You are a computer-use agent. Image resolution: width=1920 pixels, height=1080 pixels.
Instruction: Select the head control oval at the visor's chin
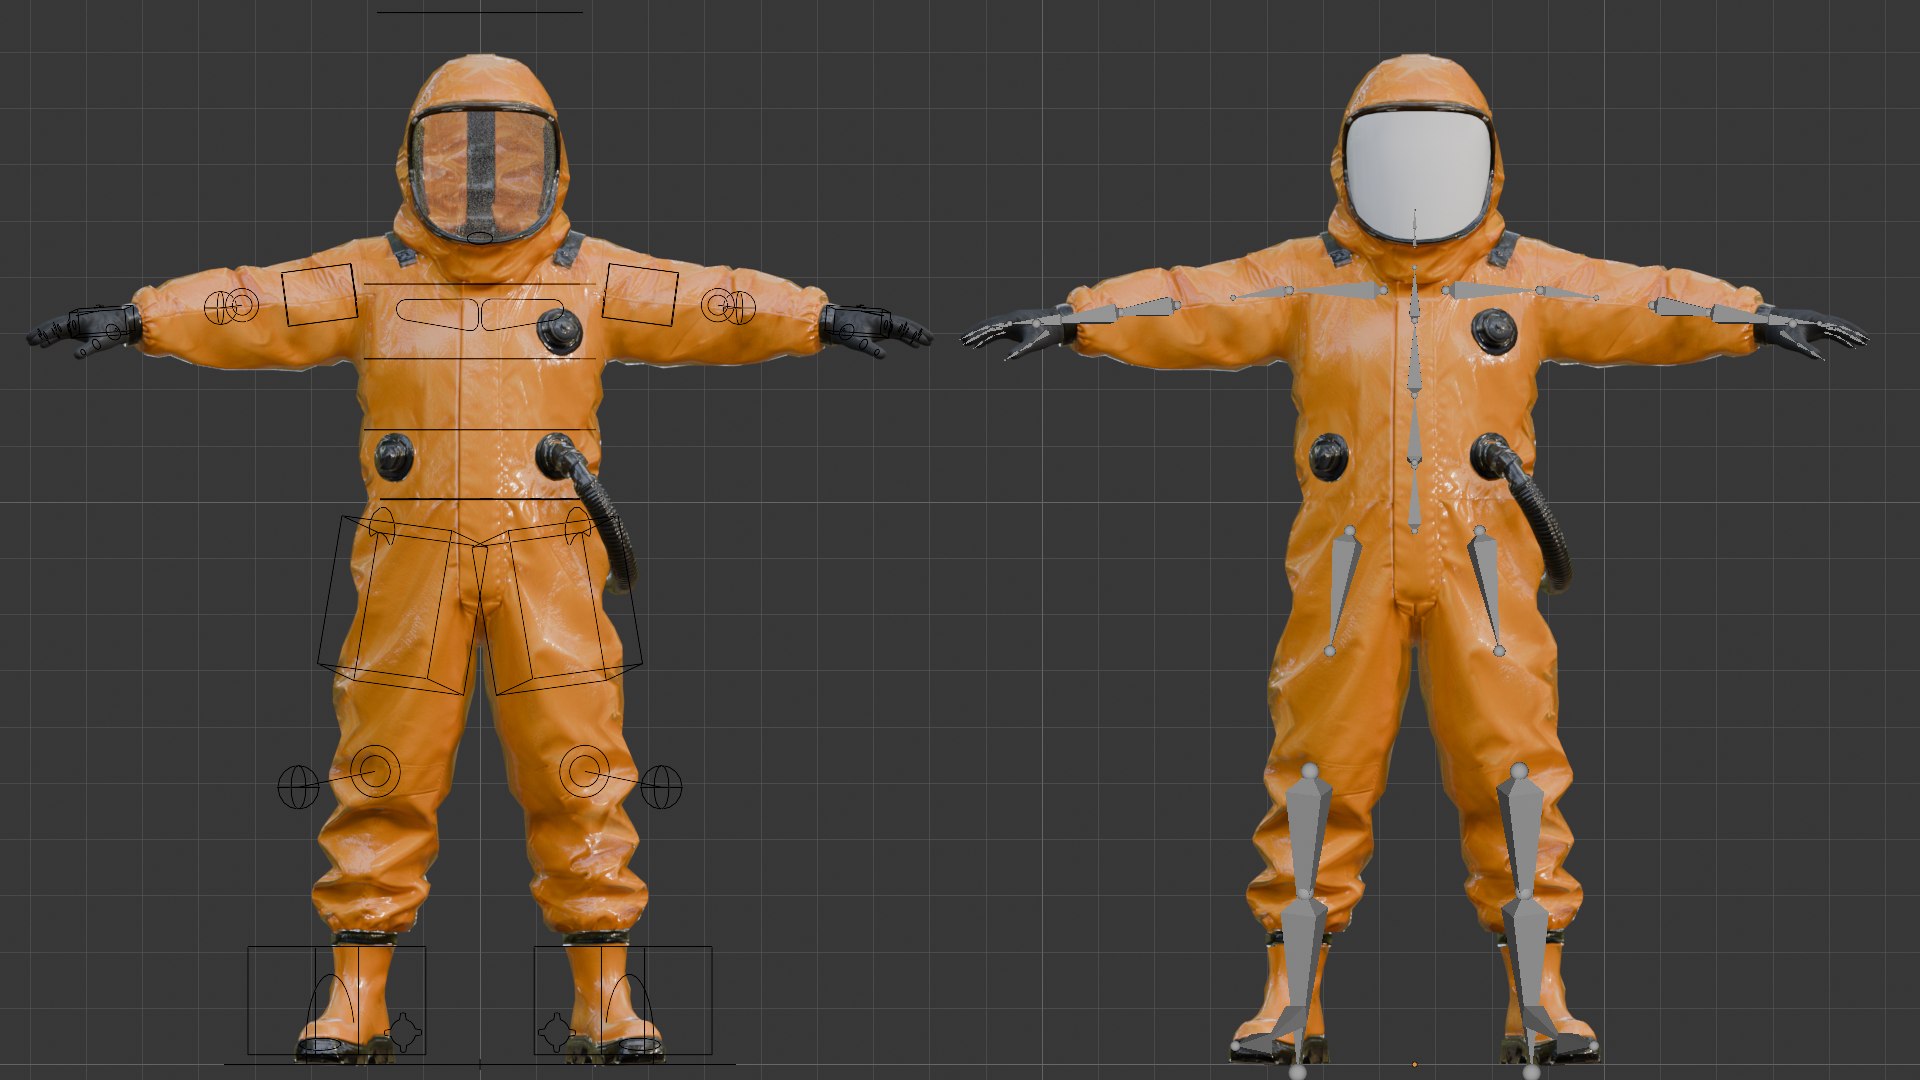(x=481, y=238)
